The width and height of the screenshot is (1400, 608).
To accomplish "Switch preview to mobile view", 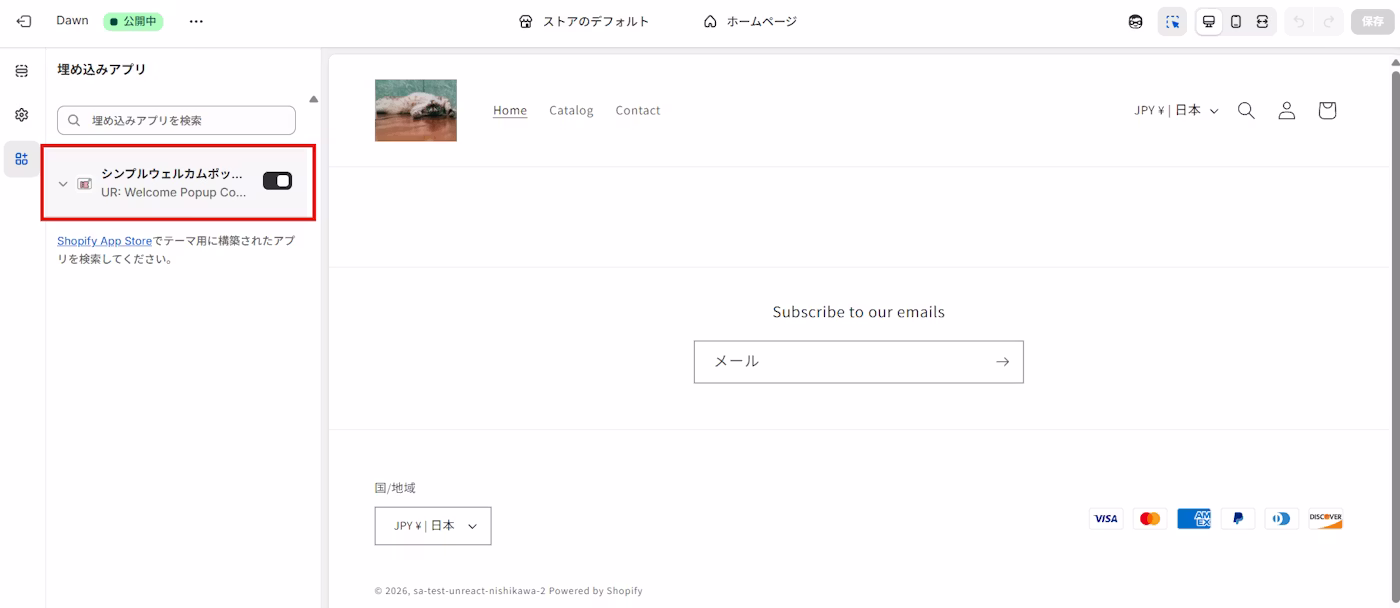I will pos(1235,20).
